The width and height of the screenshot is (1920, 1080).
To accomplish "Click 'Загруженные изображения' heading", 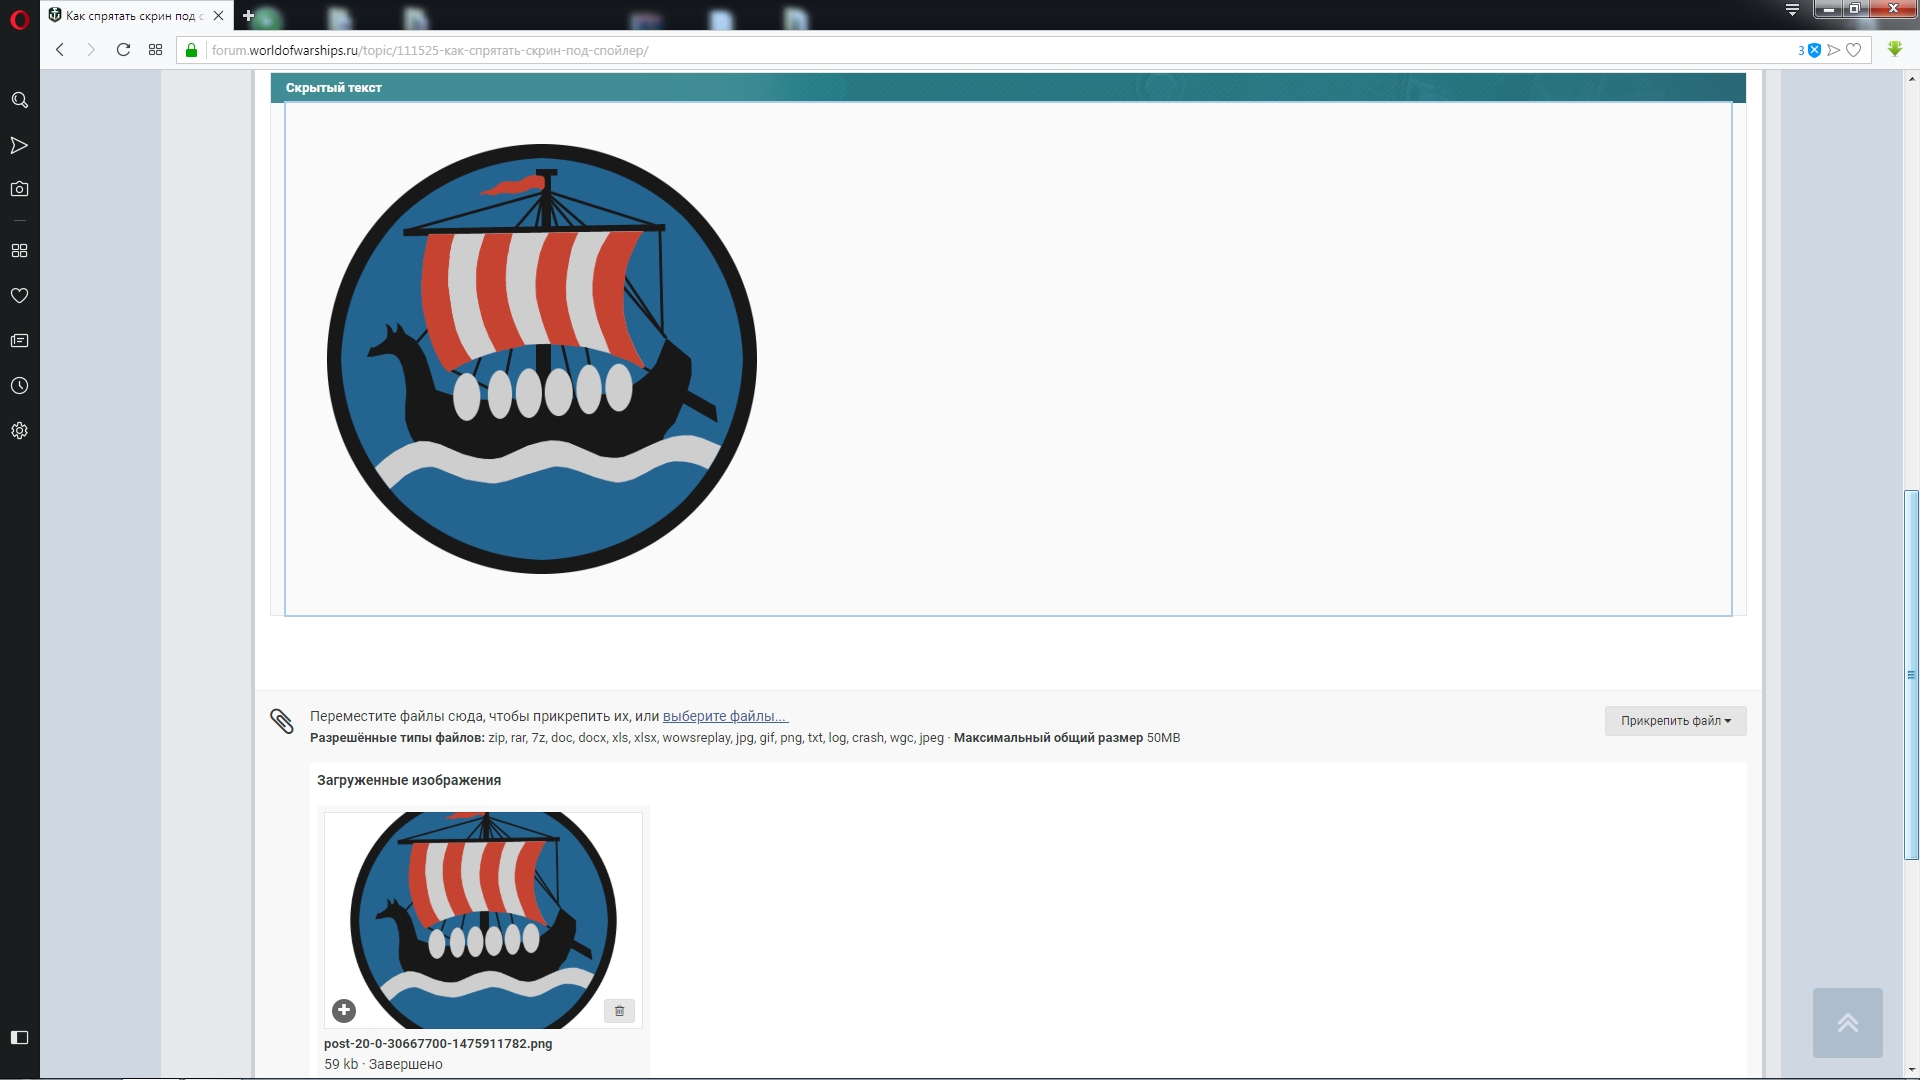I will pos(409,780).
